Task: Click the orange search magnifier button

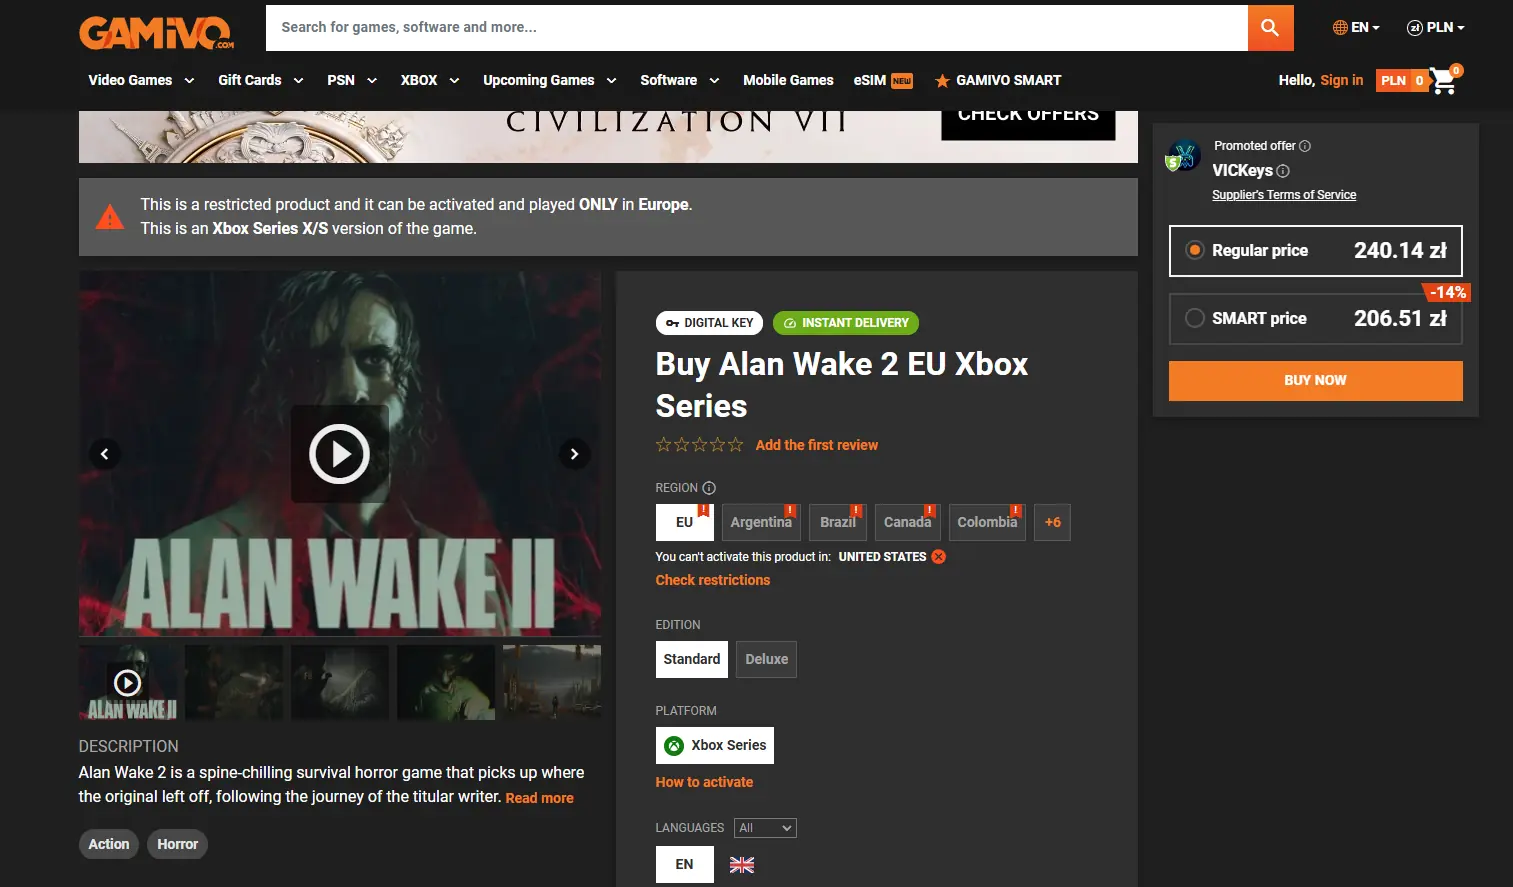Action: click(1270, 28)
